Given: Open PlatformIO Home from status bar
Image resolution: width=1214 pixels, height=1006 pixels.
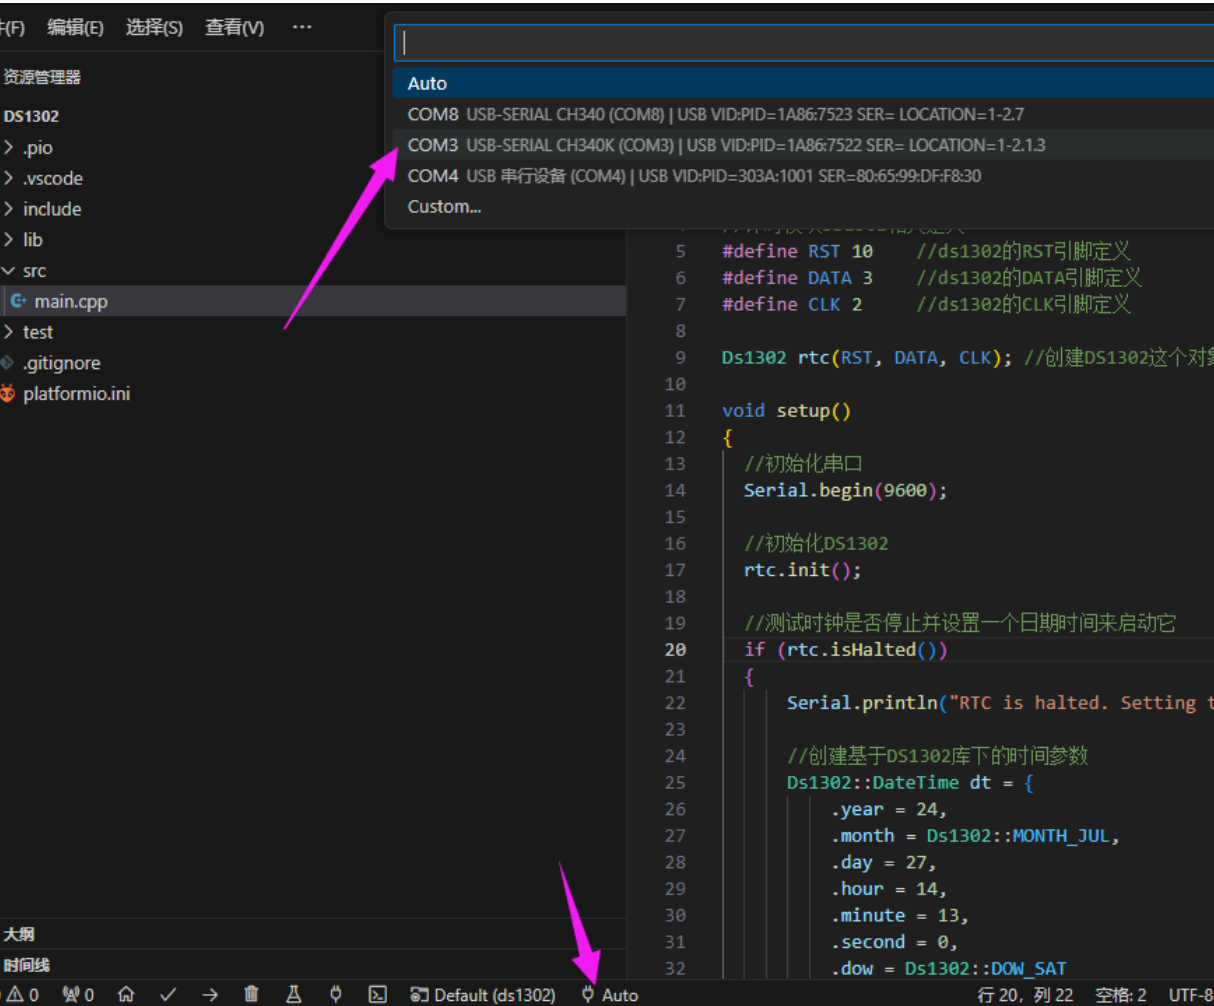Looking at the screenshot, I should 126,994.
